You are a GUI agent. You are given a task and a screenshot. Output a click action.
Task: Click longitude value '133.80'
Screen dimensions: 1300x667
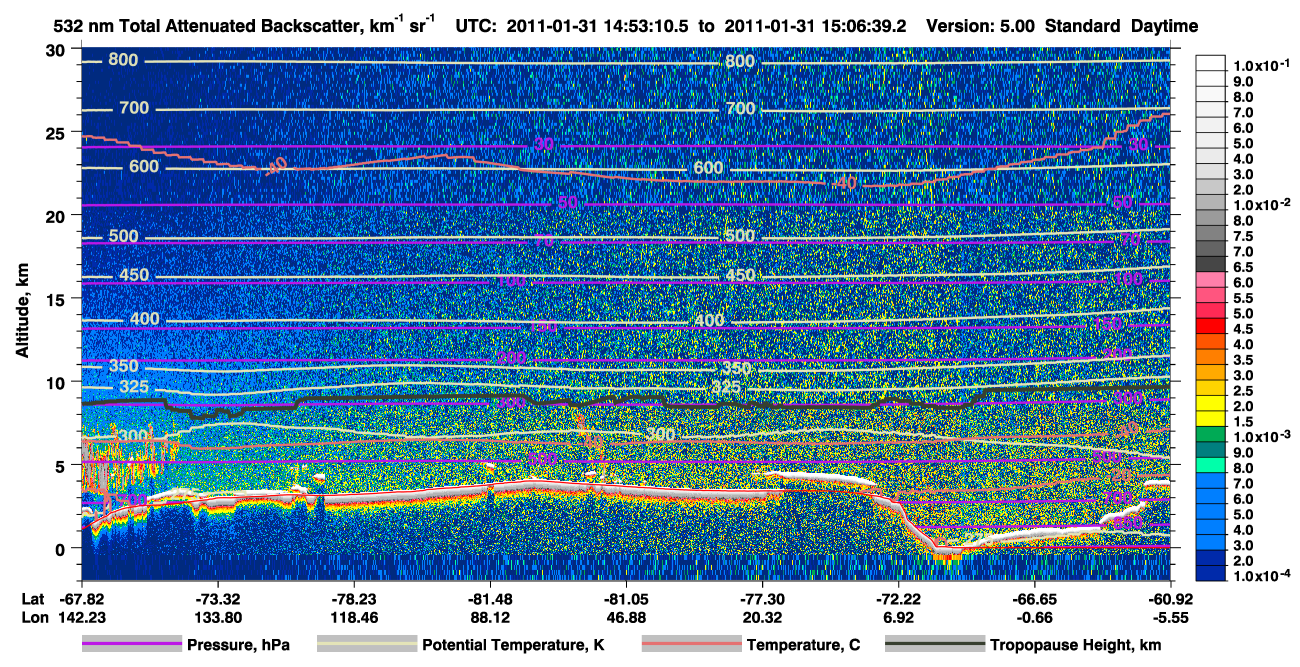[x=217, y=617]
